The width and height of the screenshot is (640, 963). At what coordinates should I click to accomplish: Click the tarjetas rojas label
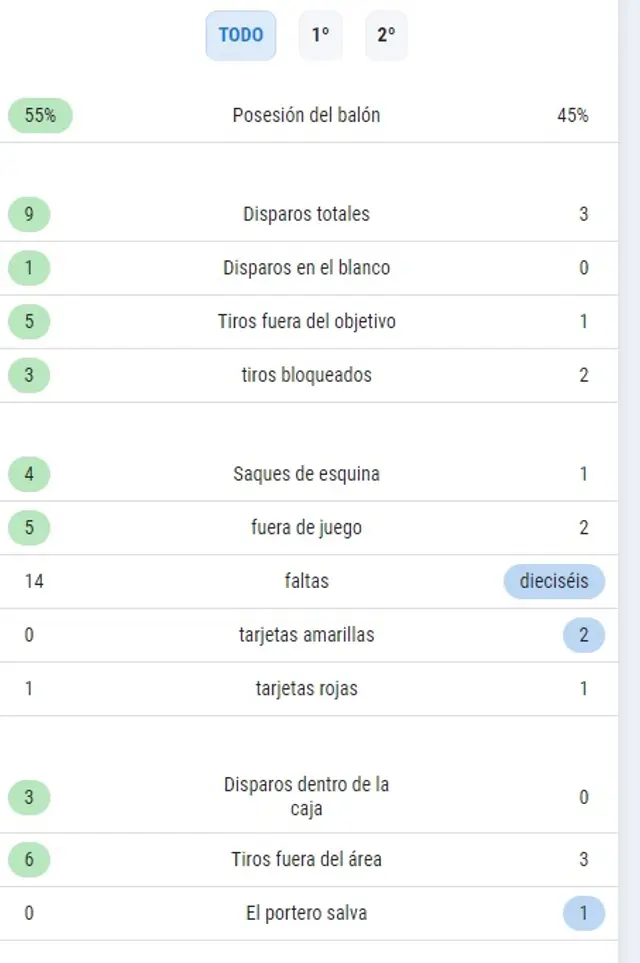pyautogui.click(x=306, y=689)
